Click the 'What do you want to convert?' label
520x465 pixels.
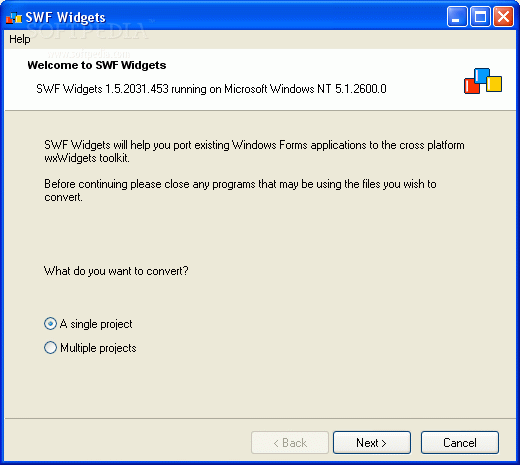116,271
